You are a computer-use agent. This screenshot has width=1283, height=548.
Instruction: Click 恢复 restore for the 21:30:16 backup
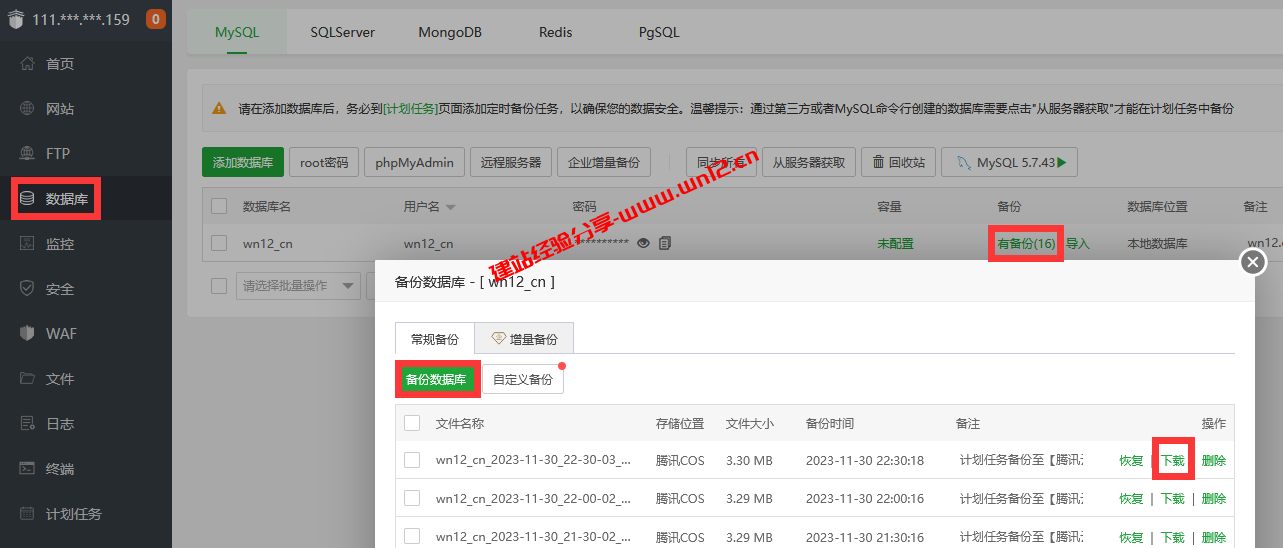coord(1131,538)
